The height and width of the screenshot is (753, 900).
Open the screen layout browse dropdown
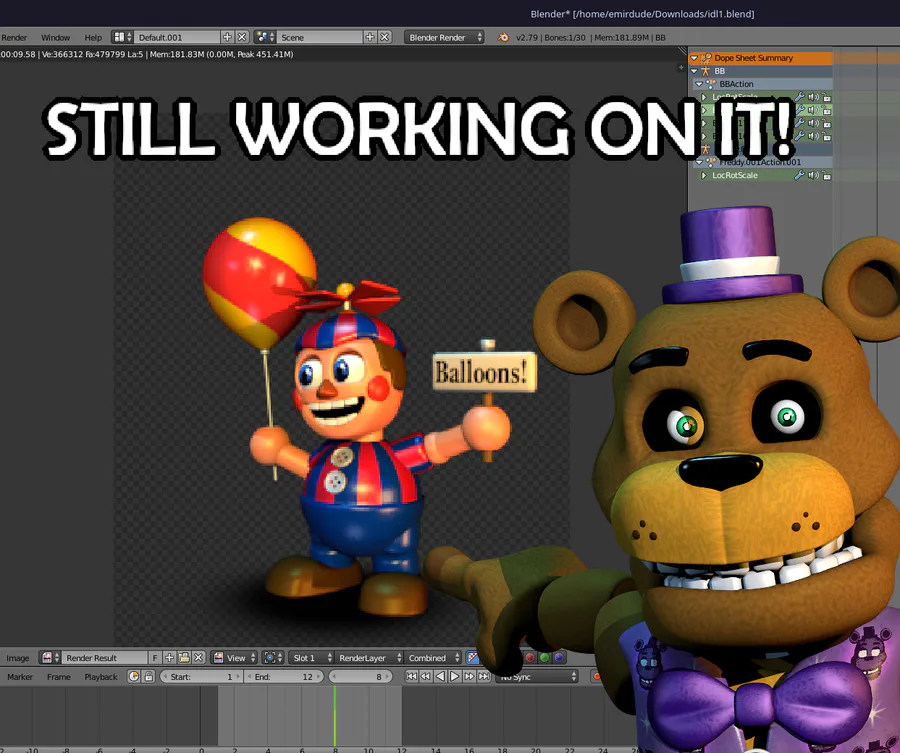click(122, 37)
